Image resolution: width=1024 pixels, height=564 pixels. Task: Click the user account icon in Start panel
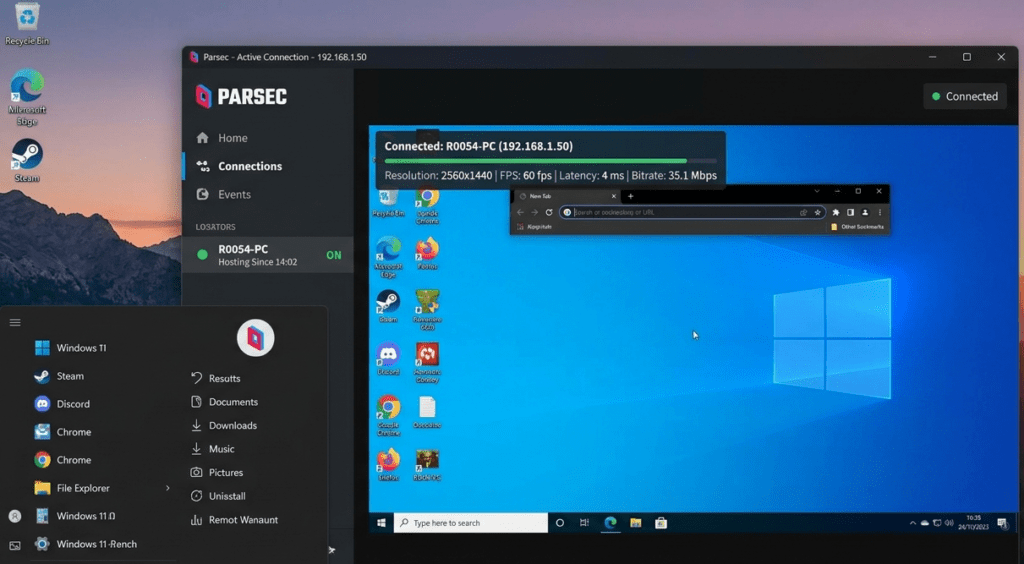pos(15,516)
